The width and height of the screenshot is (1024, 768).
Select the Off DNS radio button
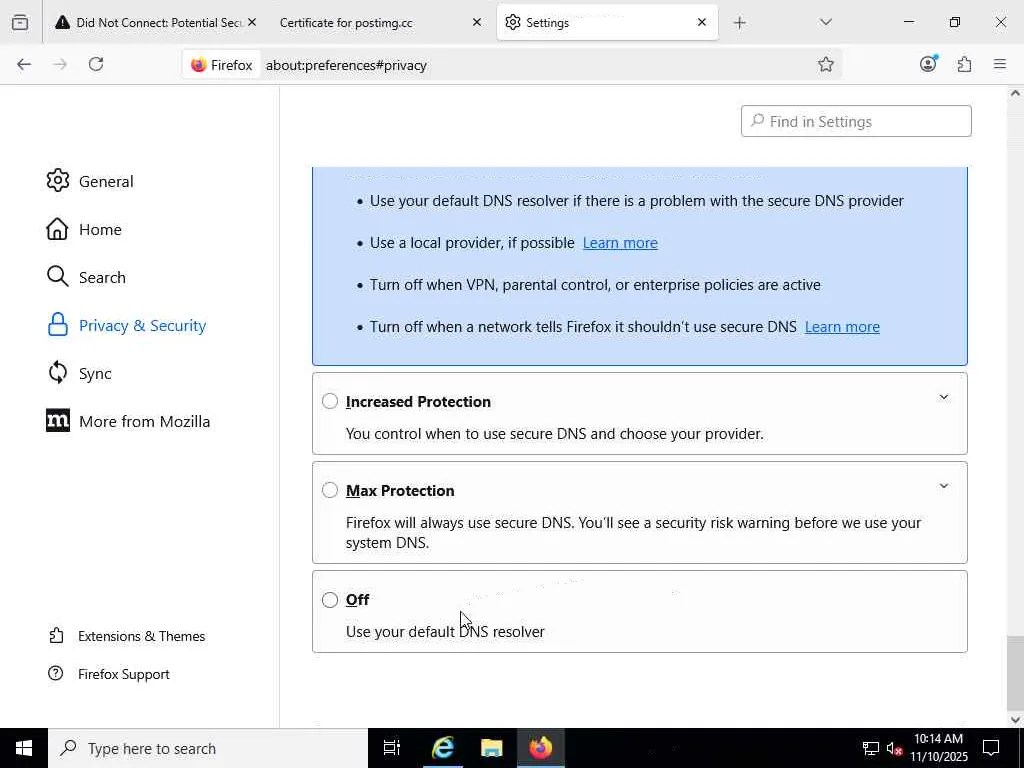[x=330, y=600]
